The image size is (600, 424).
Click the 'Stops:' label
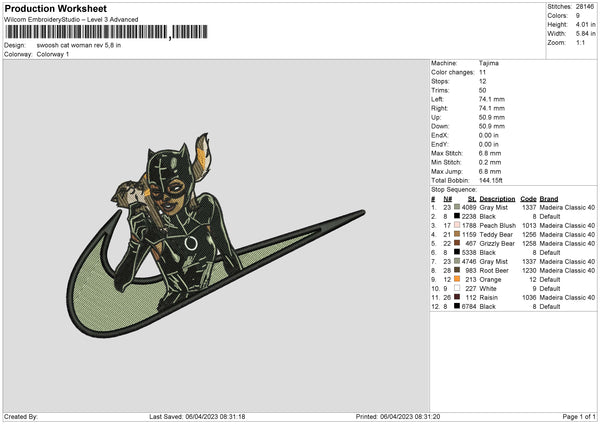[440, 81]
